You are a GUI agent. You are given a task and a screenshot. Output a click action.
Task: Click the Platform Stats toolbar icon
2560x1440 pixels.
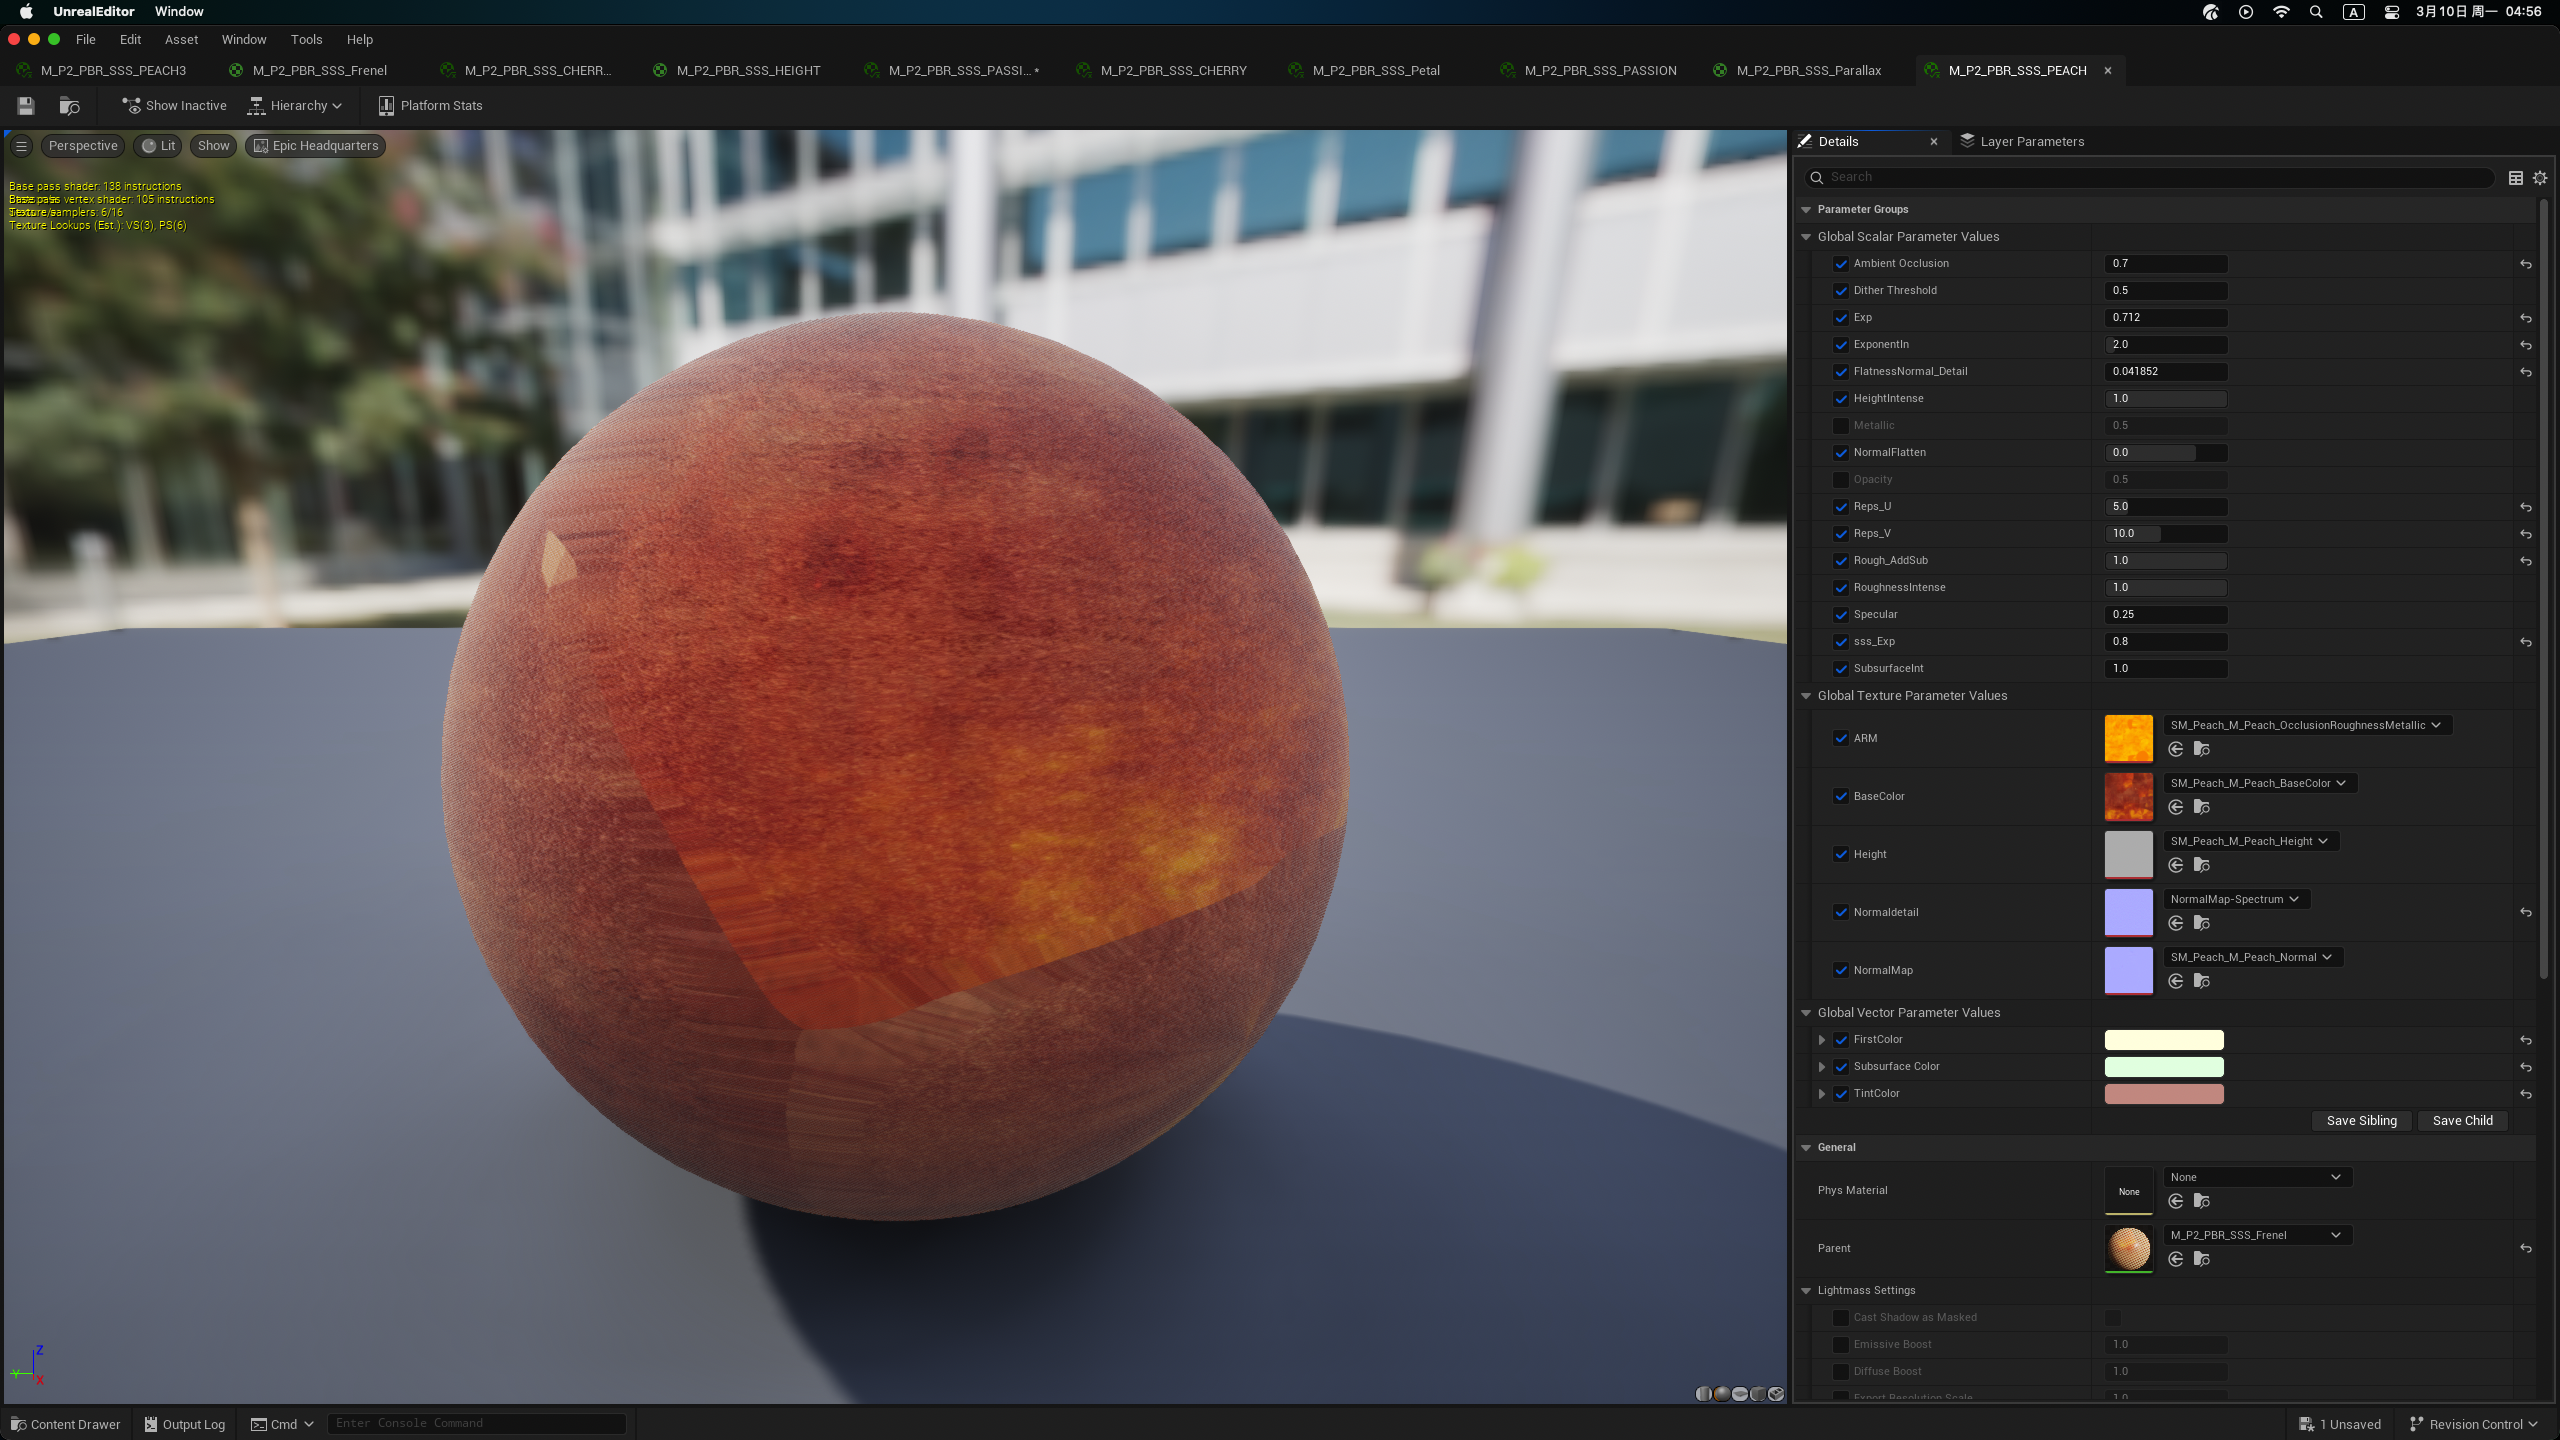pos(386,106)
